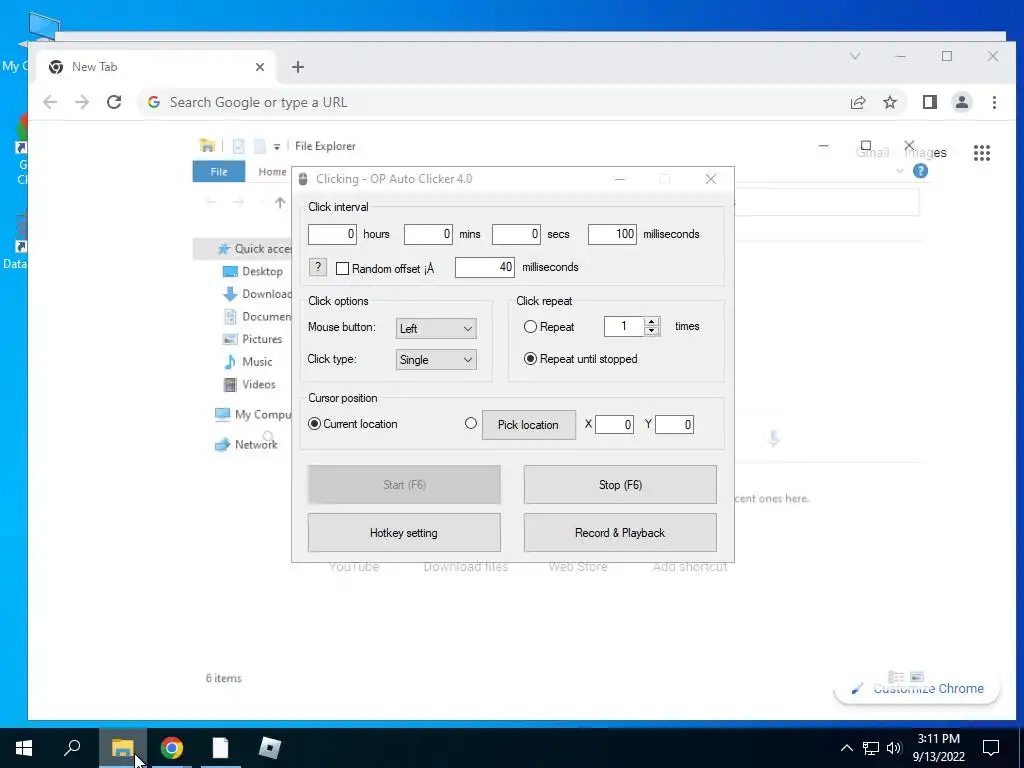
Task: Select the Repeat radio button
Action: click(x=530, y=327)
